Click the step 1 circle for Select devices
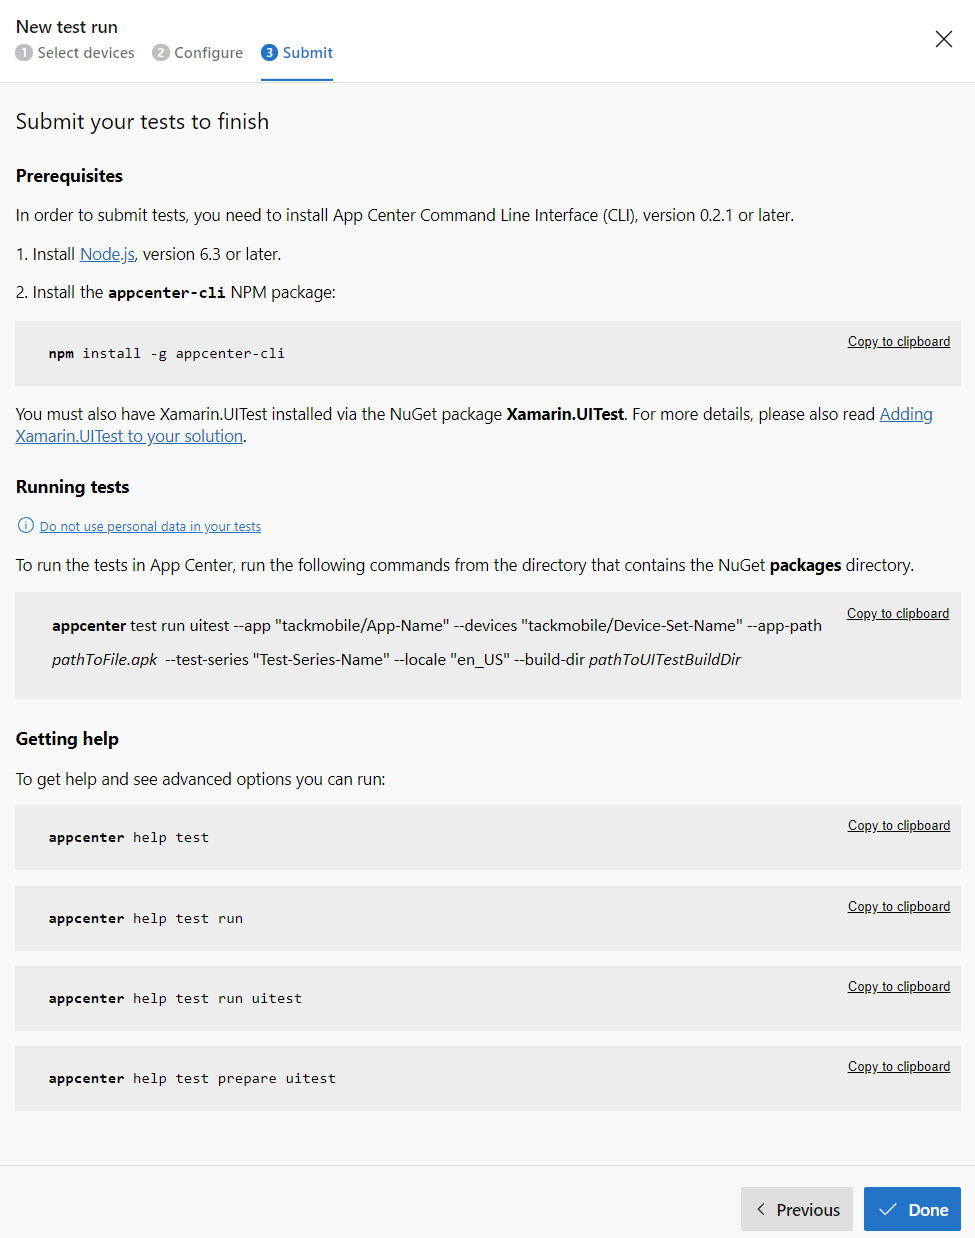The width and height of the screenshot is (975, 1238). pos(24,52)
